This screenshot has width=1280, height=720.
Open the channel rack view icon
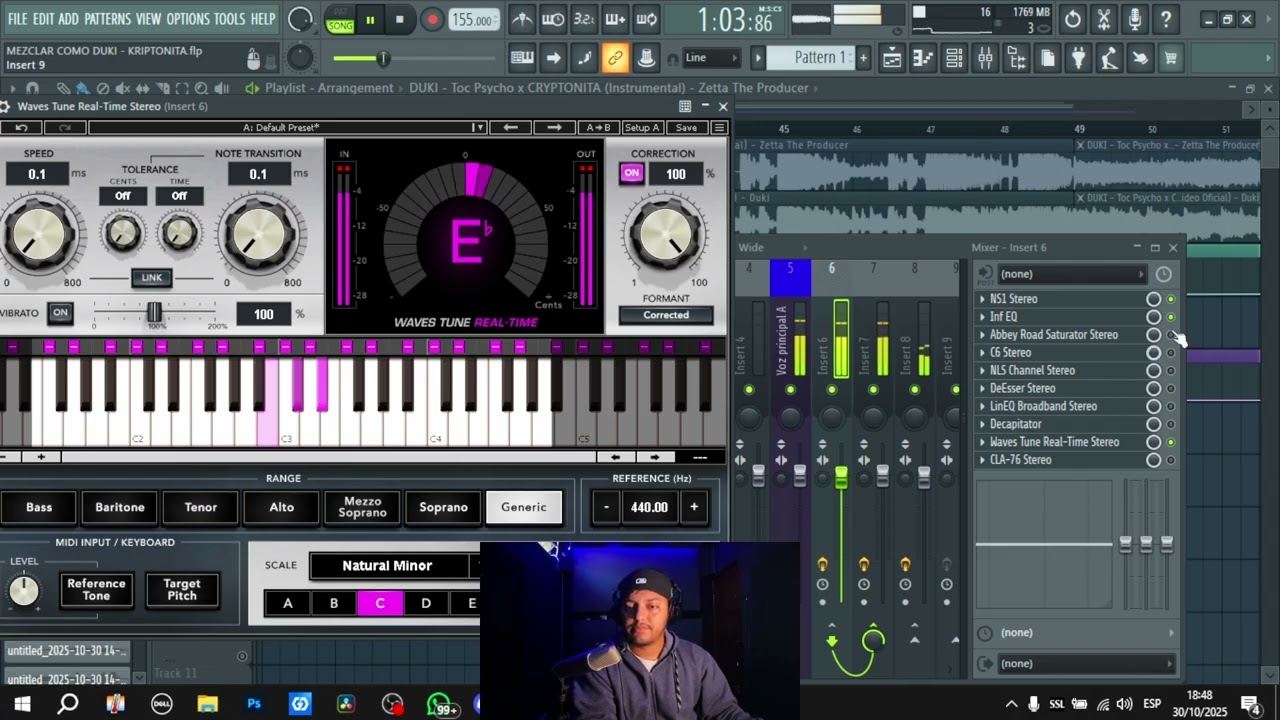click(954, 58)
